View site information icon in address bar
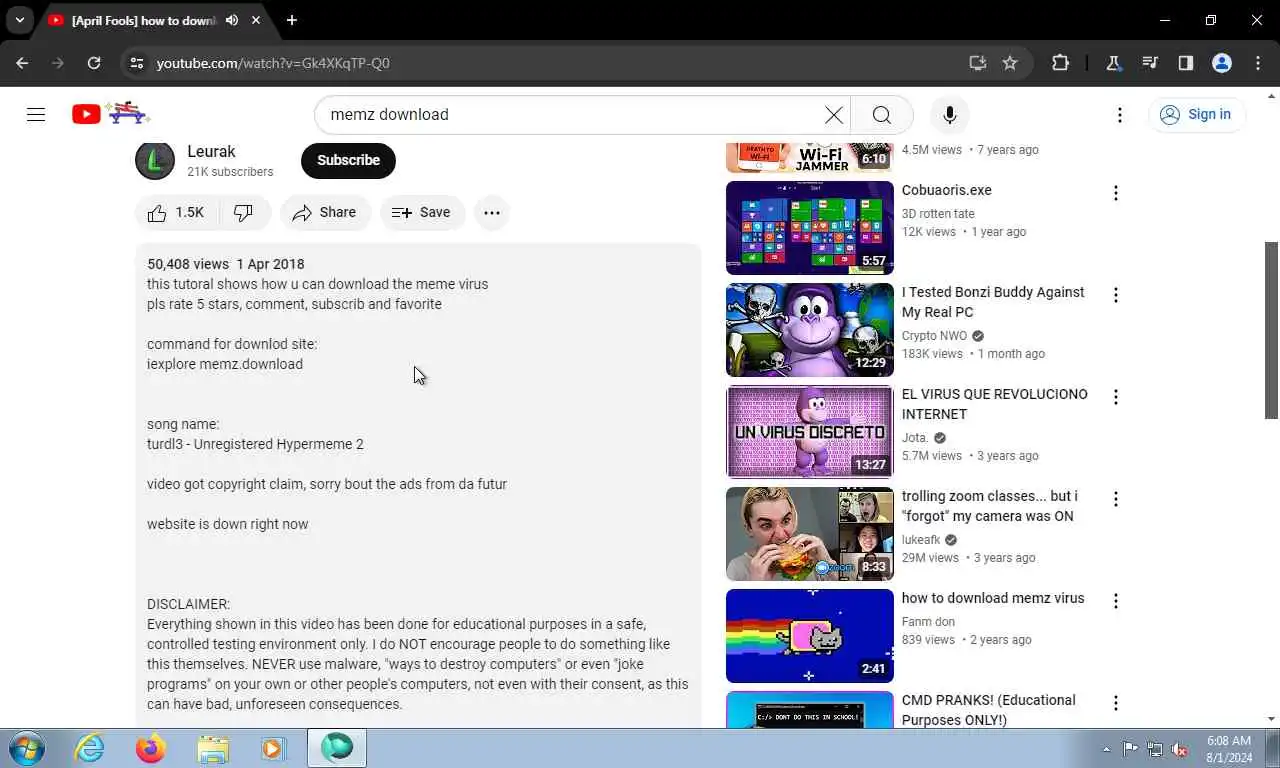Viewport: 1280px width, 768px height. coord(137,63)
